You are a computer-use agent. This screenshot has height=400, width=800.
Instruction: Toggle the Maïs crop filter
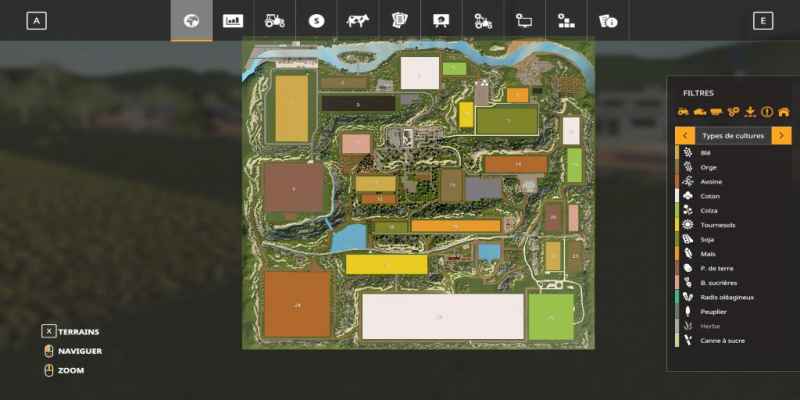click(x=733, y=254)
